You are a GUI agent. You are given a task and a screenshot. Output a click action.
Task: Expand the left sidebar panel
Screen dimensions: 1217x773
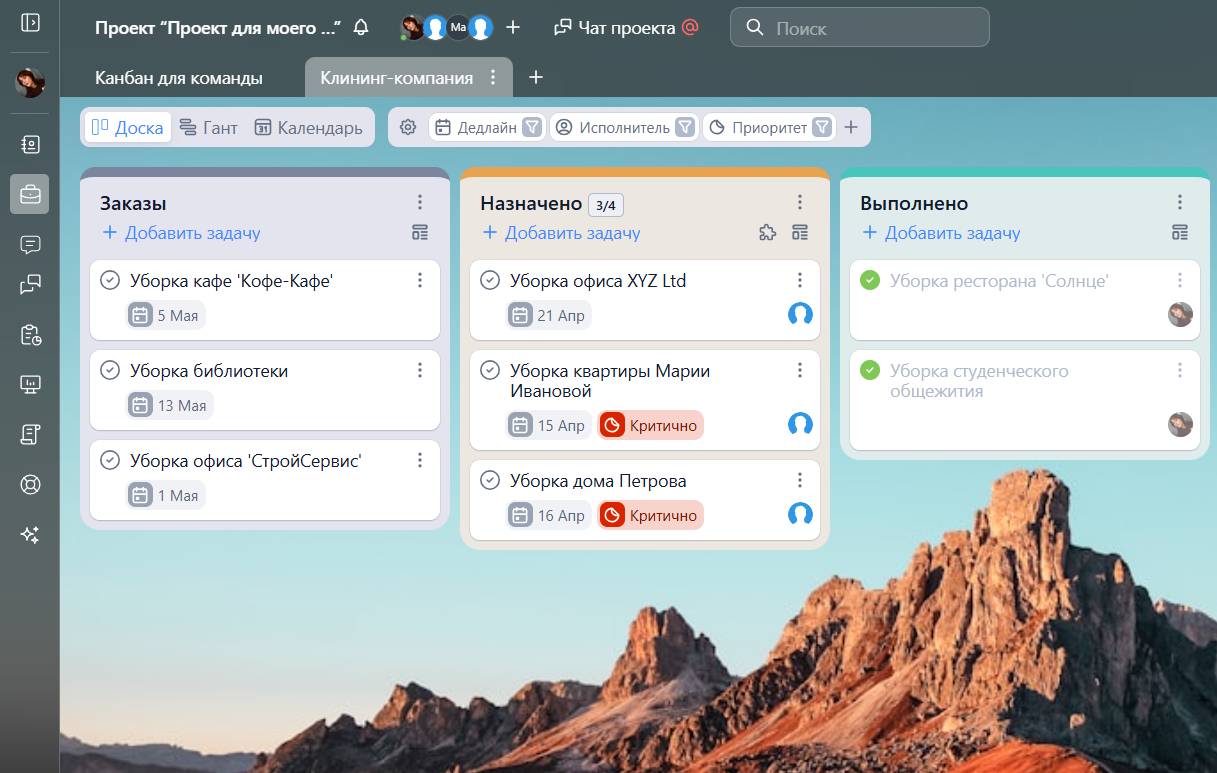pos(30,22)
